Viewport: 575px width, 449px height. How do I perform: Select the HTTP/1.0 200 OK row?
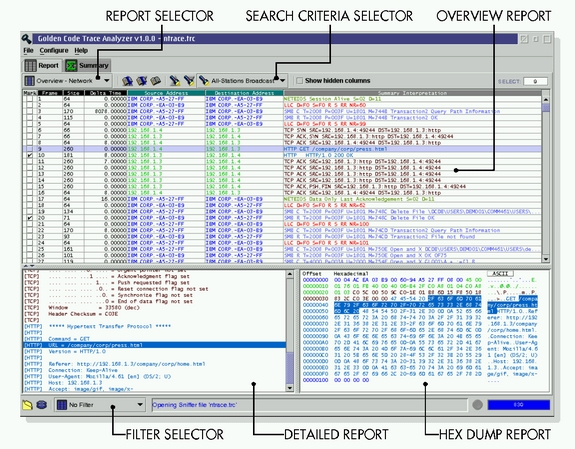282,155
